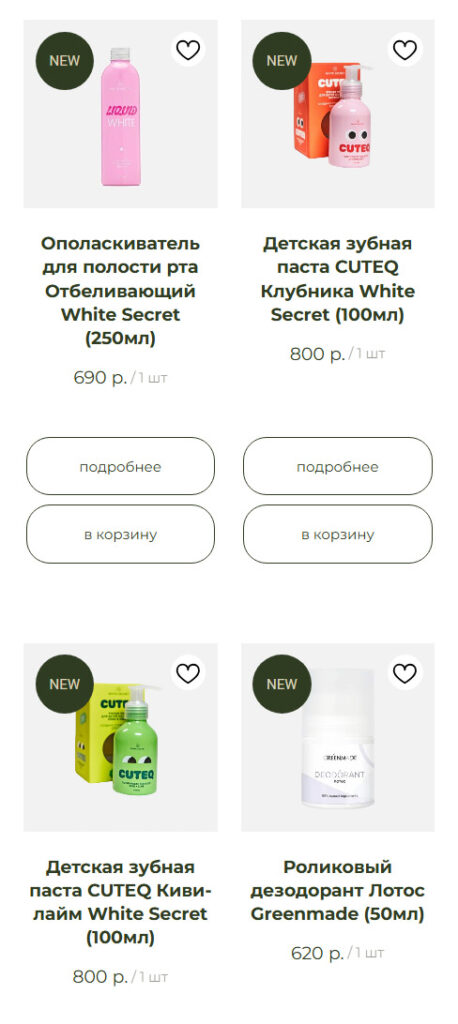Open подробнее for CUTEQ strawberry toothpaste
Viewport: 458px width, 1024px height.
338,467
